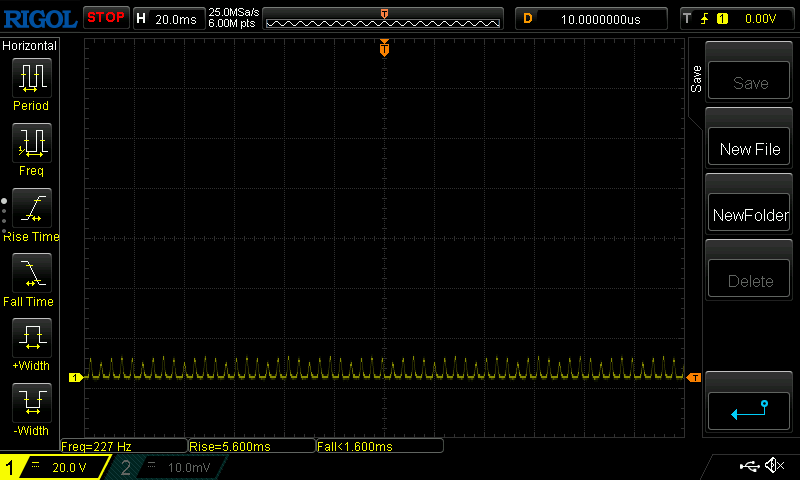Select the Period measurement icon
Viewport: 800px width, 480px height.
pyautogui.click(x=30, y=76)
